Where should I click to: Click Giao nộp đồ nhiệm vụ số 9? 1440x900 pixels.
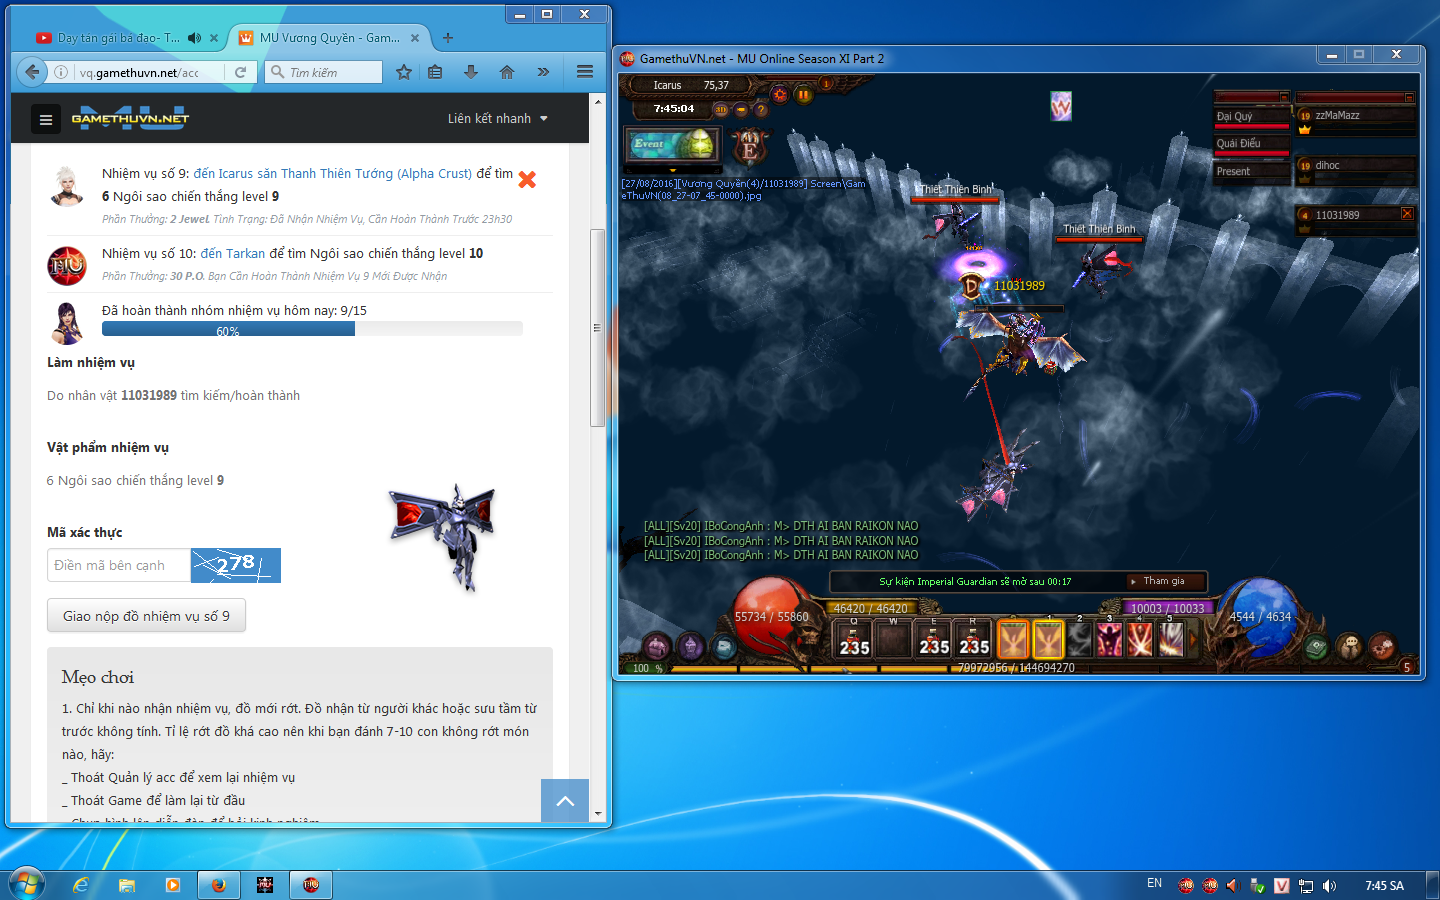[x=146, y=616]
